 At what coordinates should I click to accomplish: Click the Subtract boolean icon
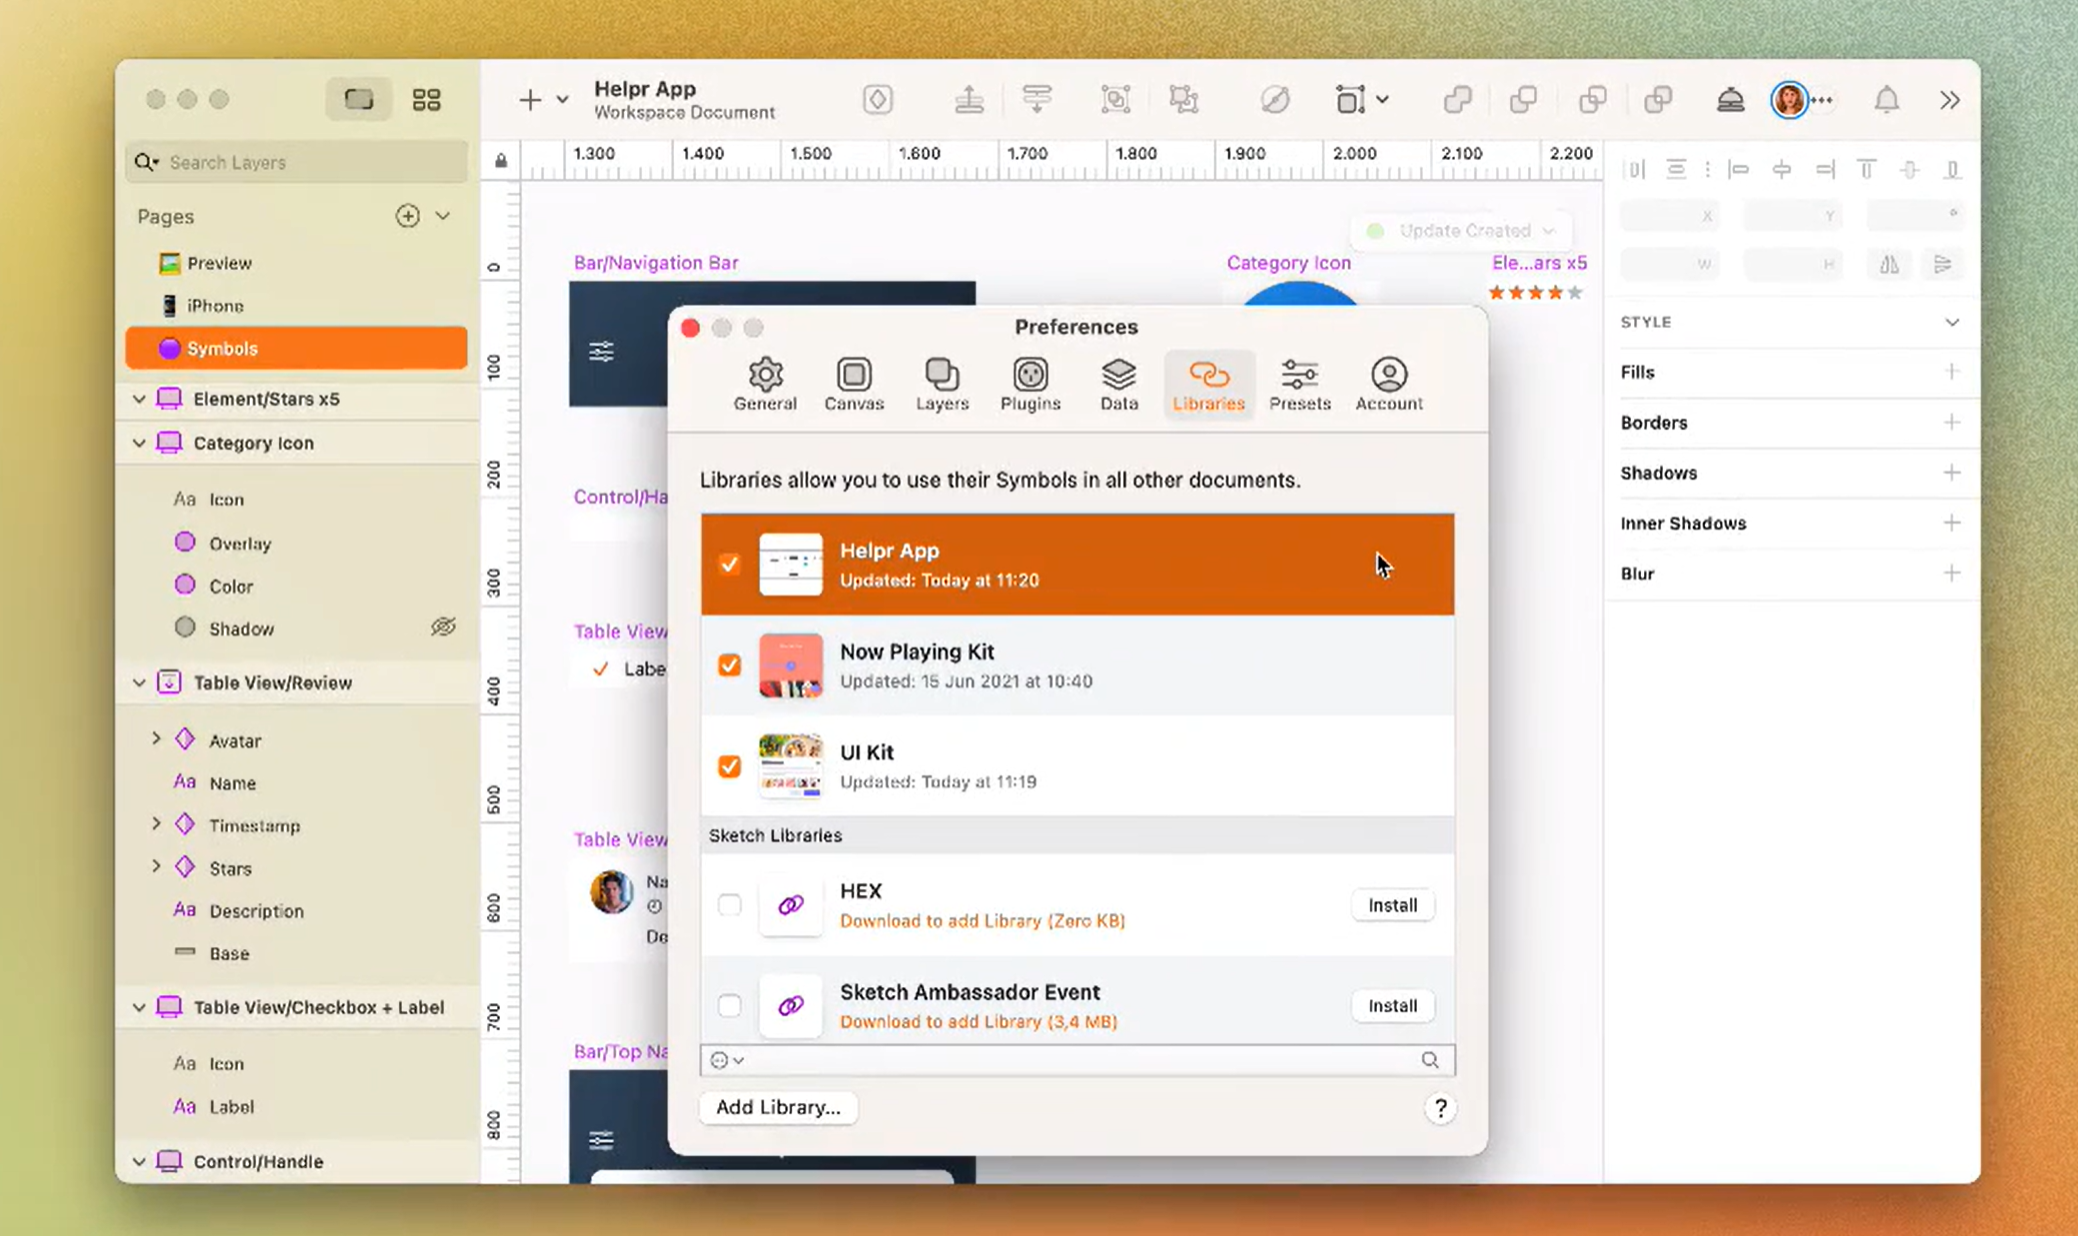tap(1523, 99)
